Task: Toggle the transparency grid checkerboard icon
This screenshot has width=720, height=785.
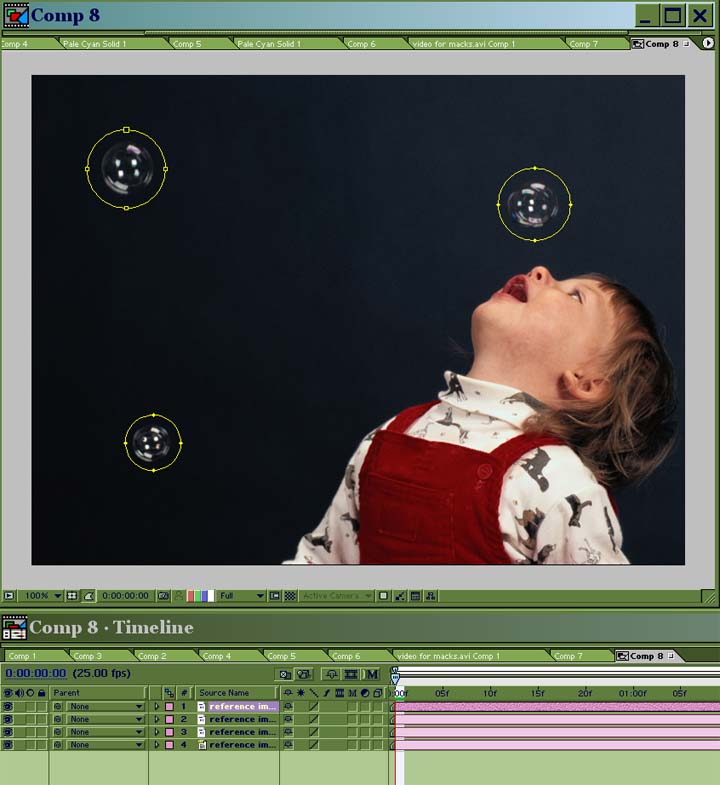Action: [290, 596]
